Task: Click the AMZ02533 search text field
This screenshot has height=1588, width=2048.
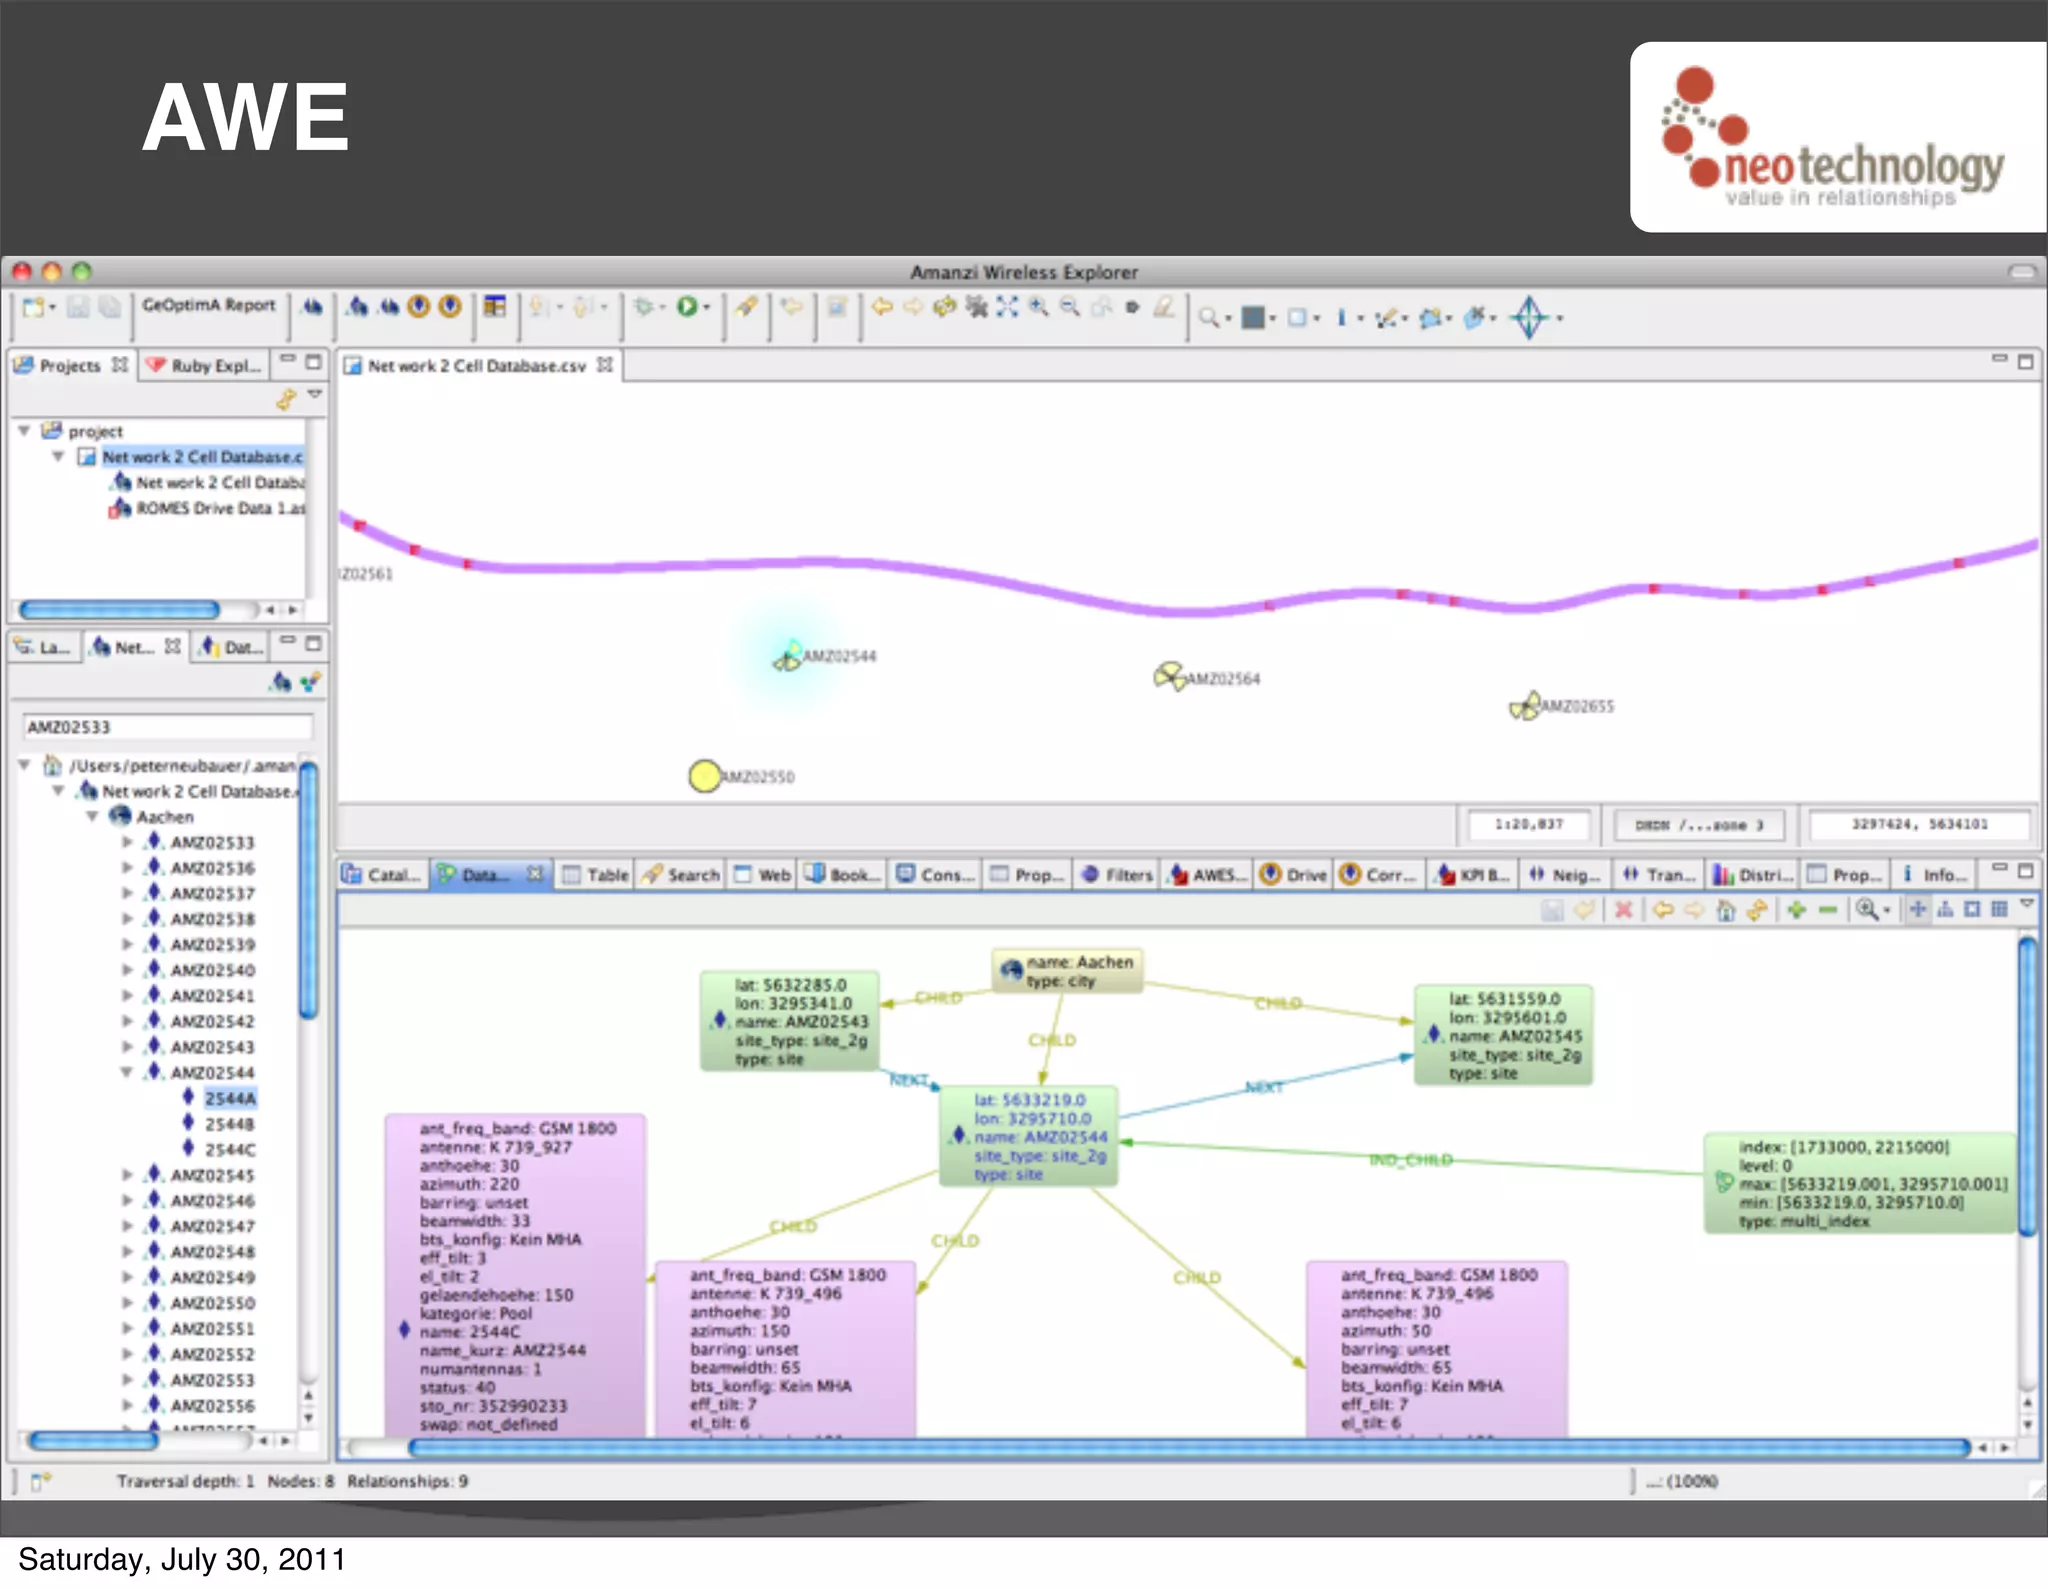Action: point(166,727)
